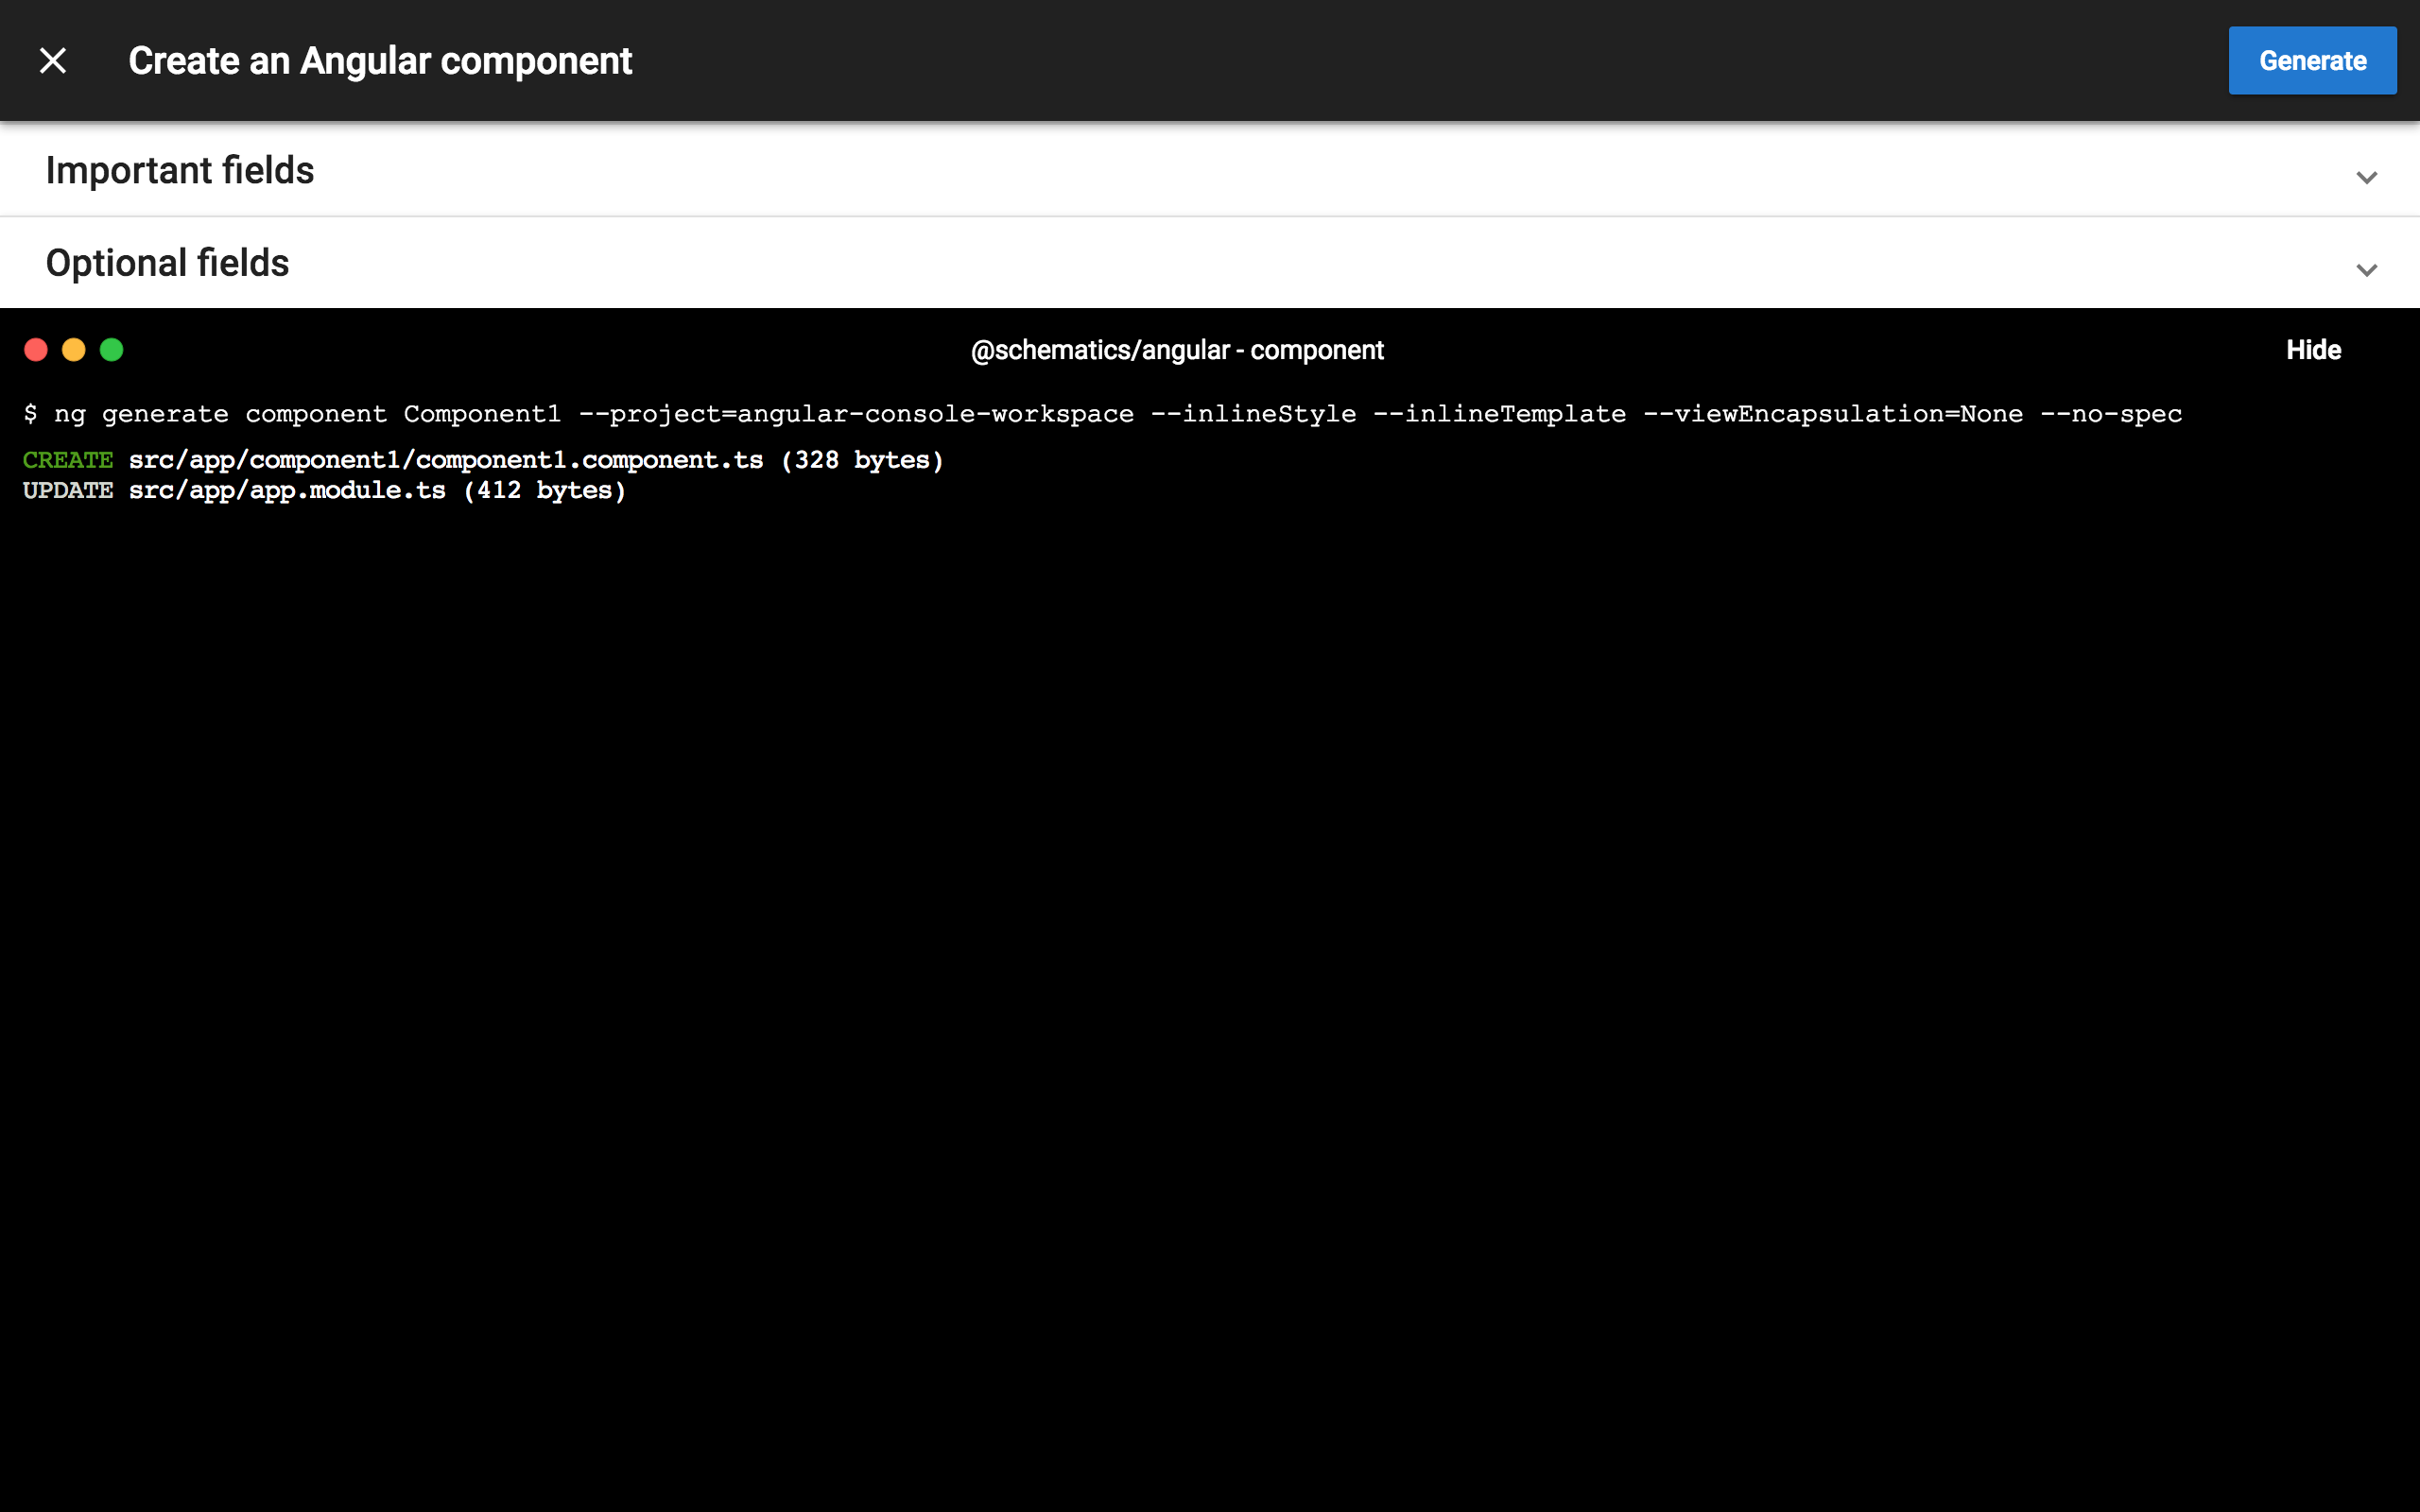Select the CREATE component1.component.ts output line
2420x1512 pixels.
(482, 459)
